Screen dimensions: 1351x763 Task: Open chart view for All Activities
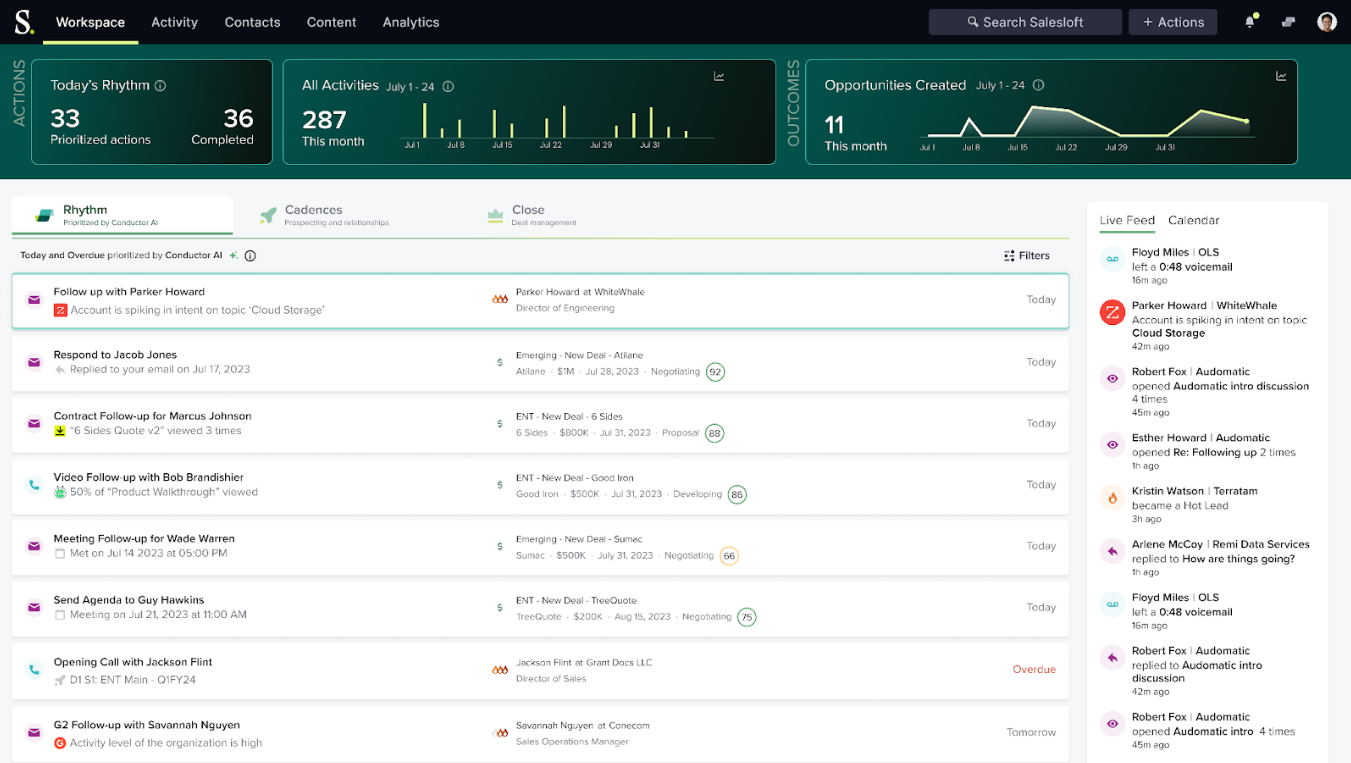coord(719,76)
